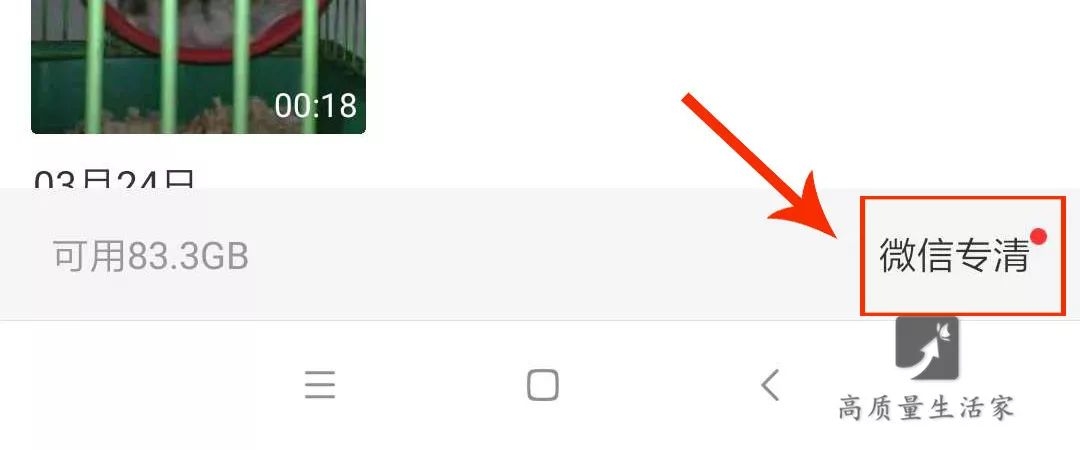
Task: Tap the red notification dot on 微信专清
Action: click(1039, 237)
